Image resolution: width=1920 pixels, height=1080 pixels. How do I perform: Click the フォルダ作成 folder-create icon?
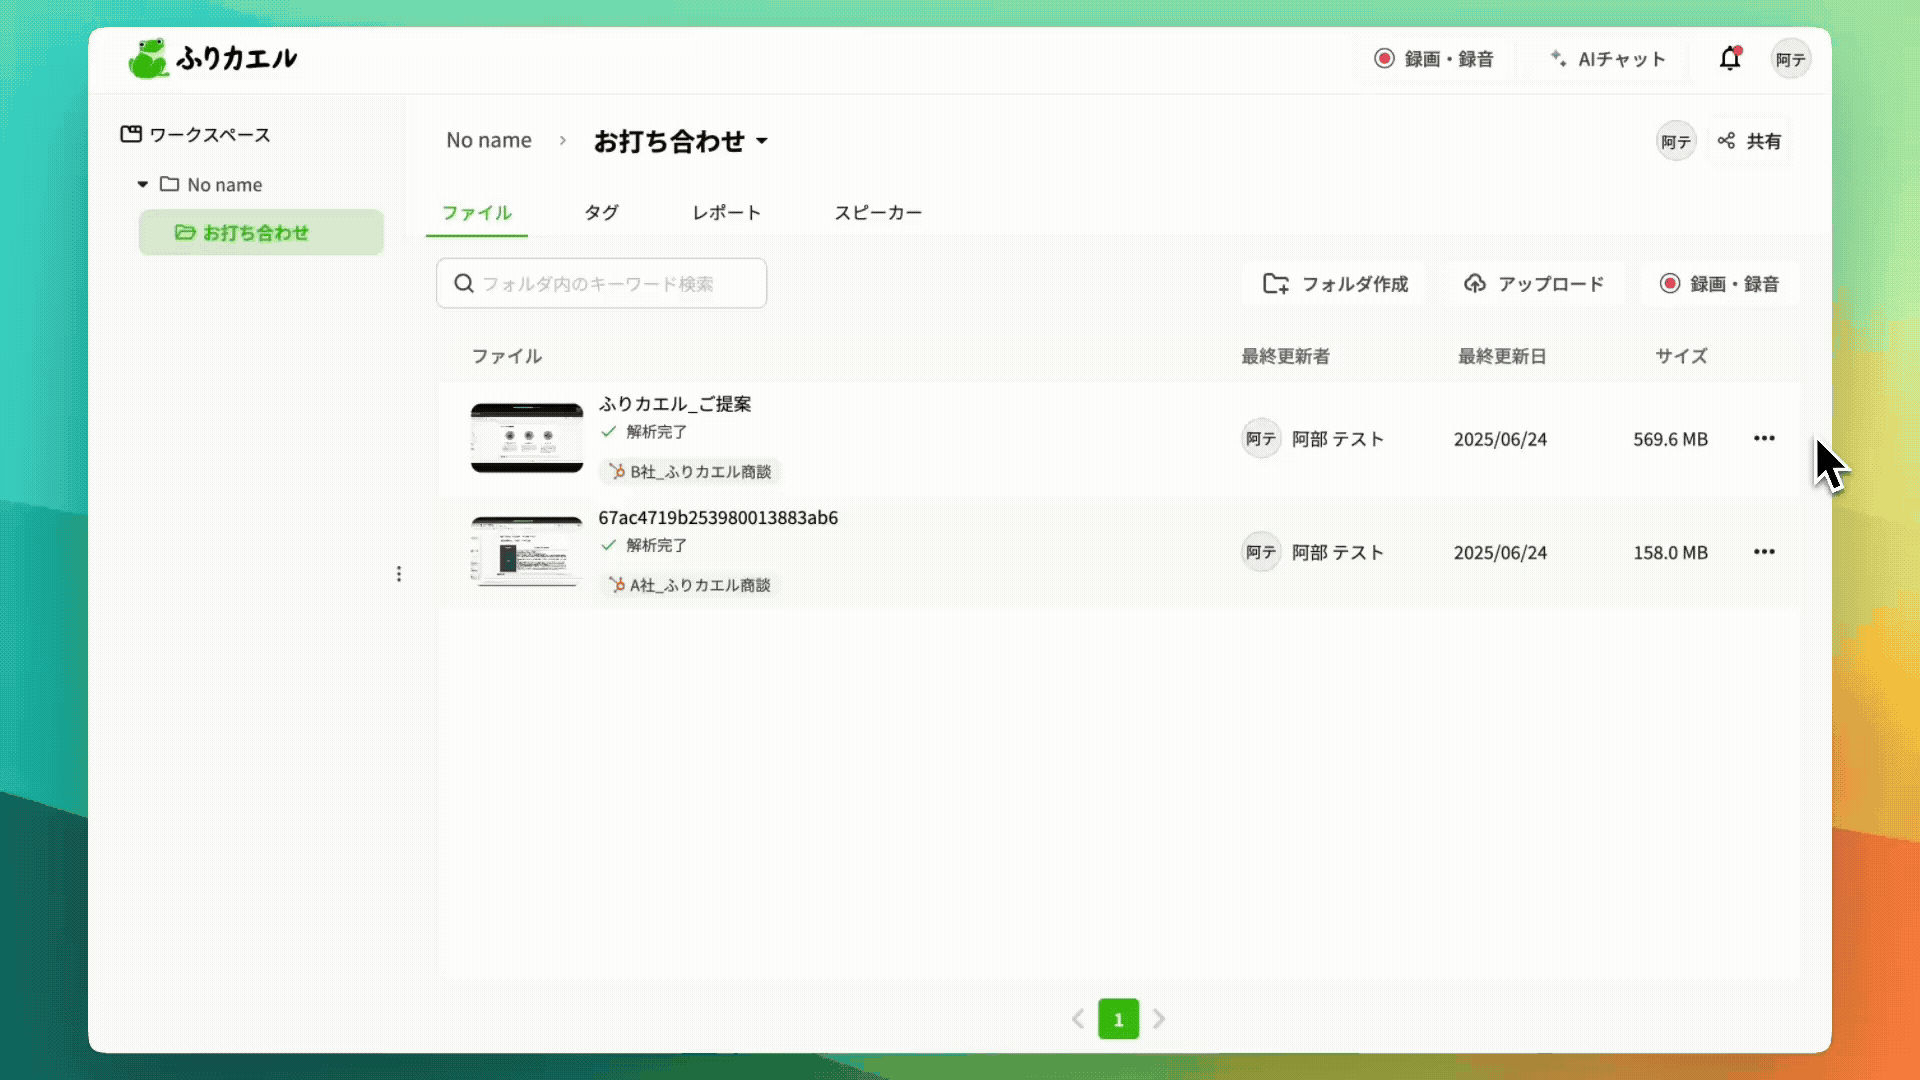1275,283
